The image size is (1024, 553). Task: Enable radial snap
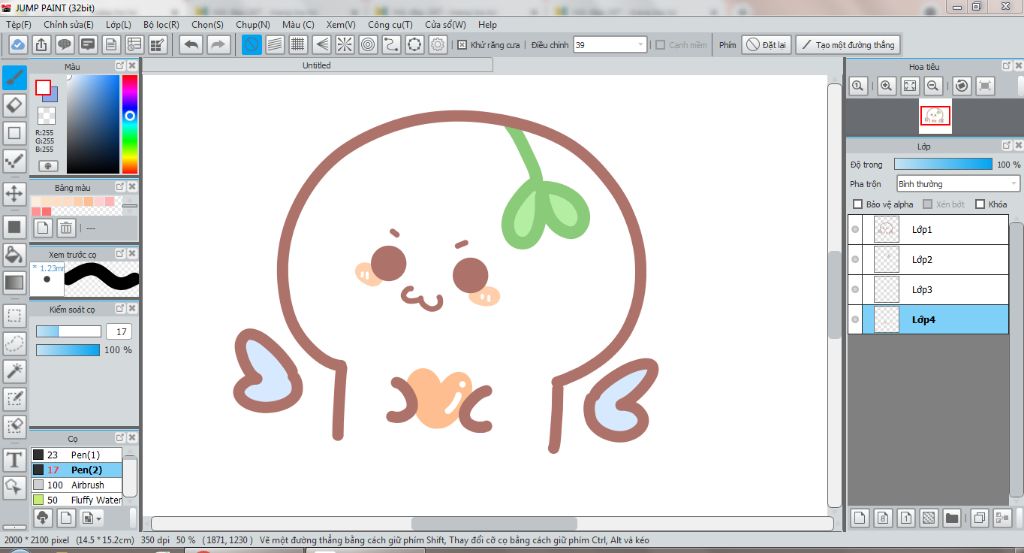coord(344,44)
